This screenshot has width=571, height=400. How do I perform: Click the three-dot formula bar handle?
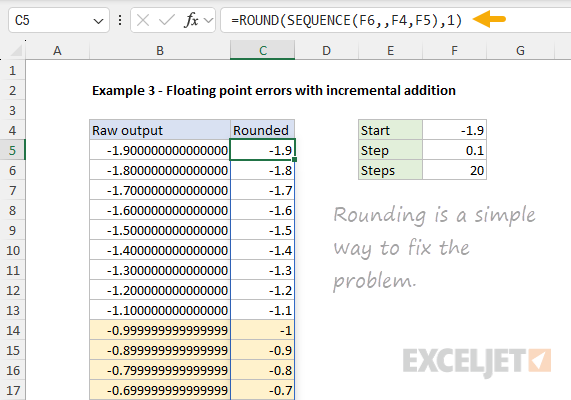(x=120, y=20)
